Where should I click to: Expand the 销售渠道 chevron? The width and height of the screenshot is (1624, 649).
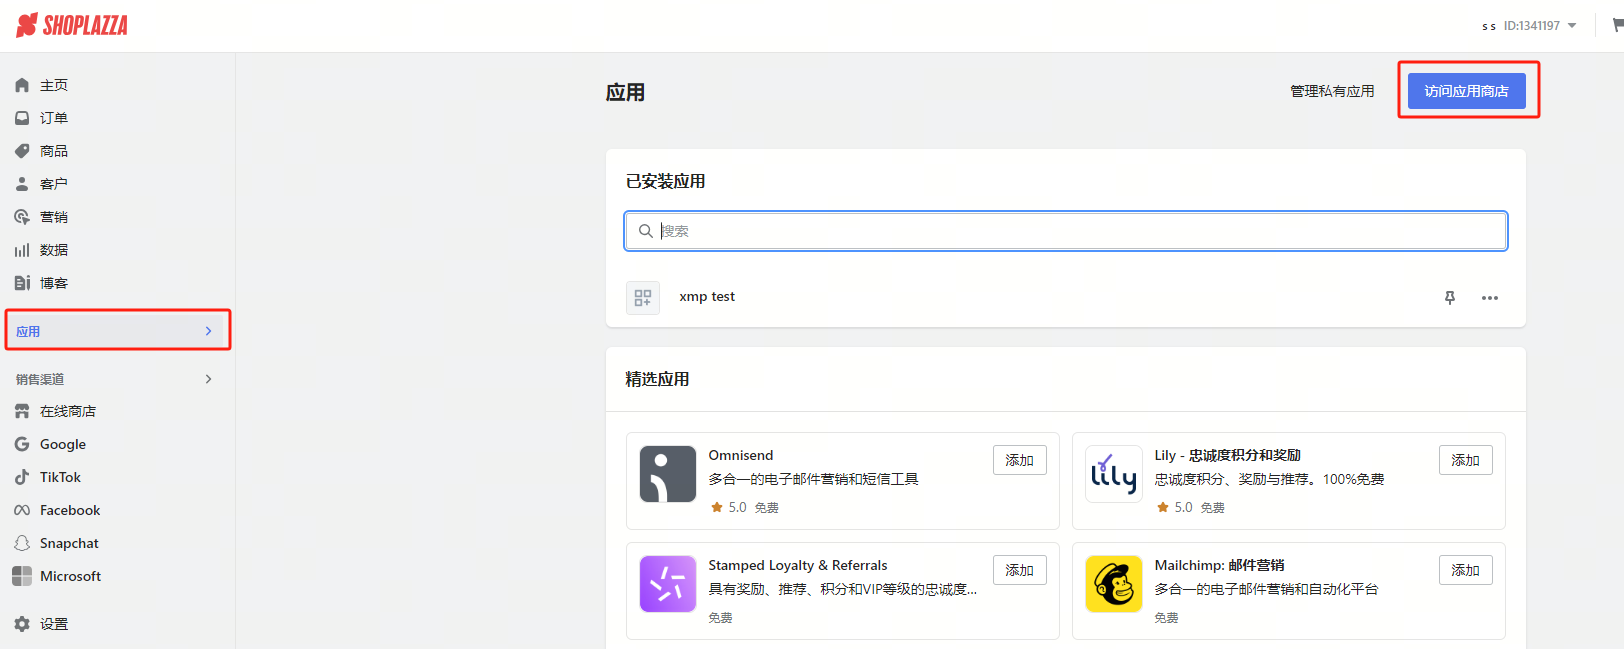[208, 379]
